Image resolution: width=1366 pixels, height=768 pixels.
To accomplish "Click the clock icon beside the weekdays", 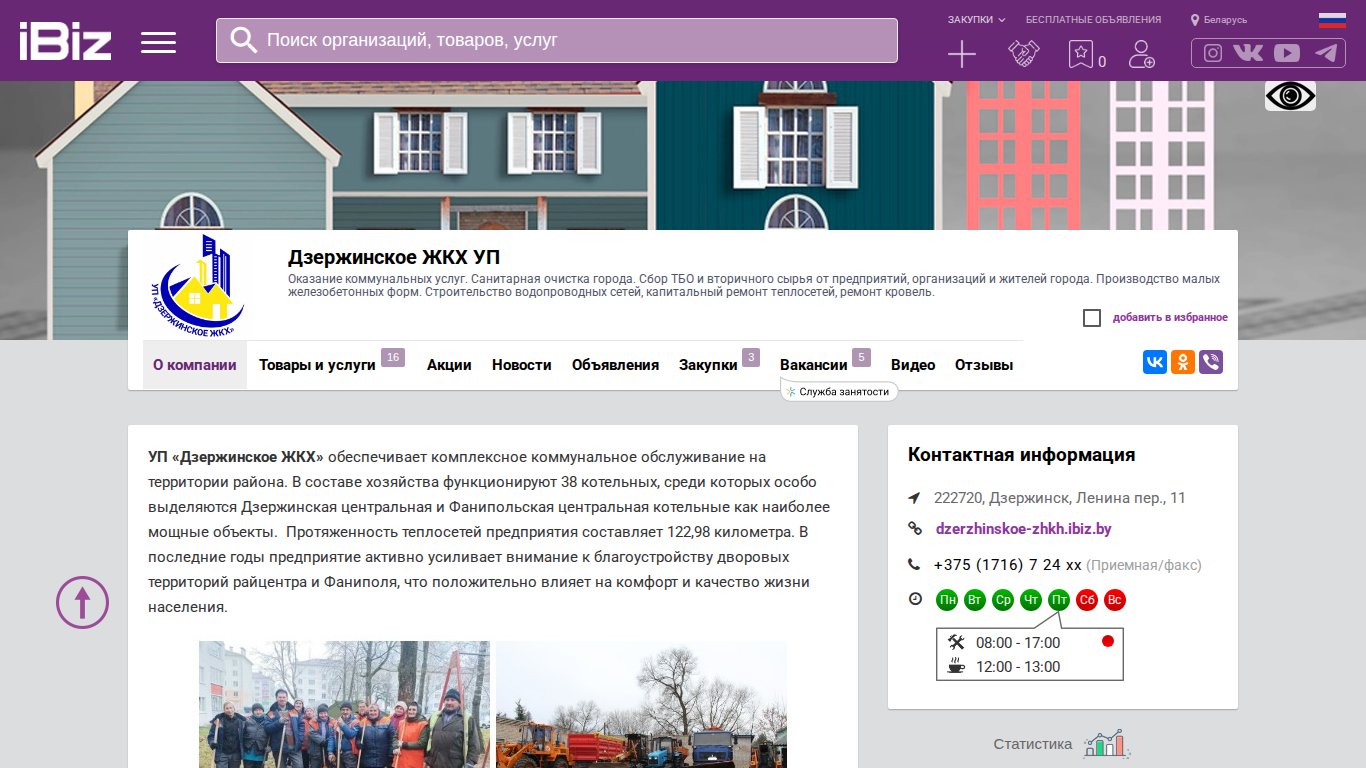I will point(914,599).
